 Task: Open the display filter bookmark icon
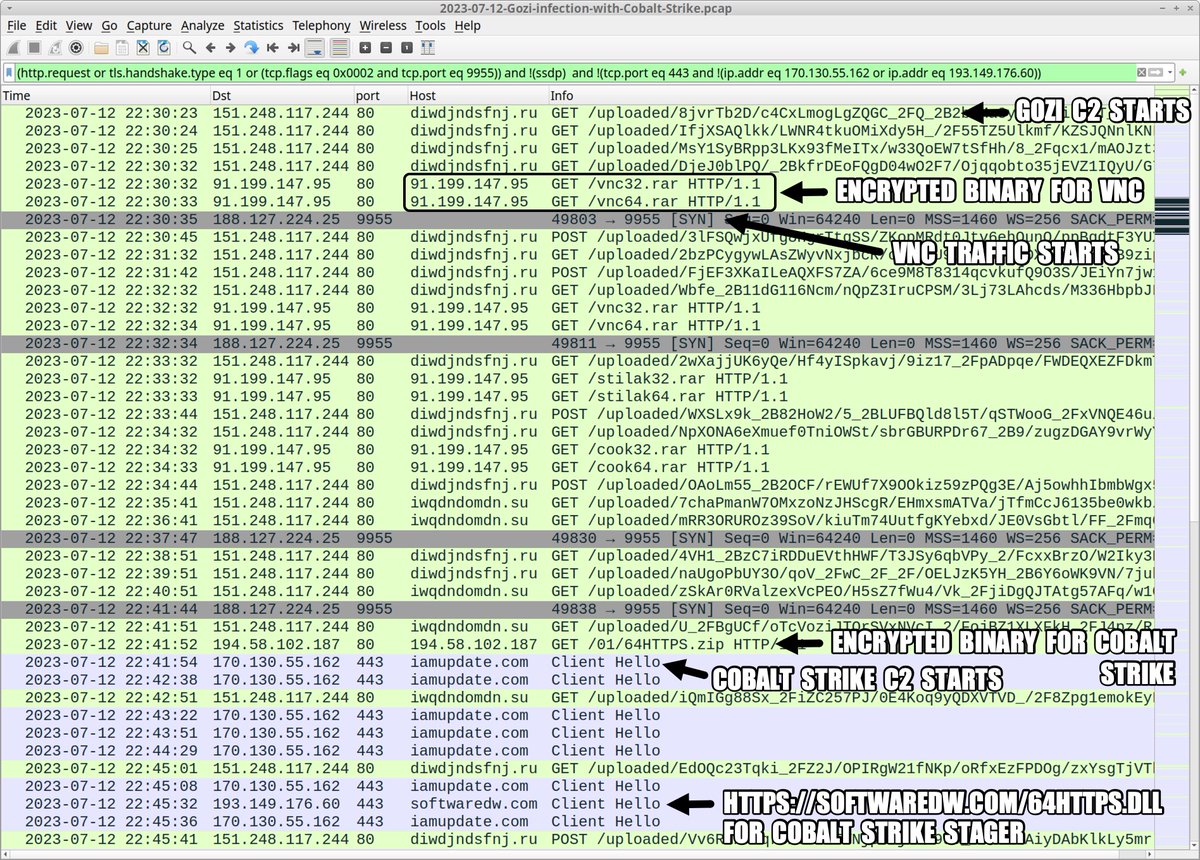click(x=9, y=72)
